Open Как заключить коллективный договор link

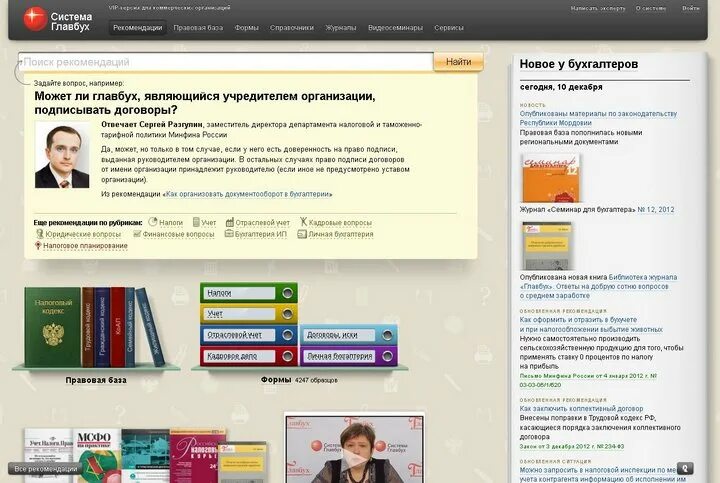[581, 409]
